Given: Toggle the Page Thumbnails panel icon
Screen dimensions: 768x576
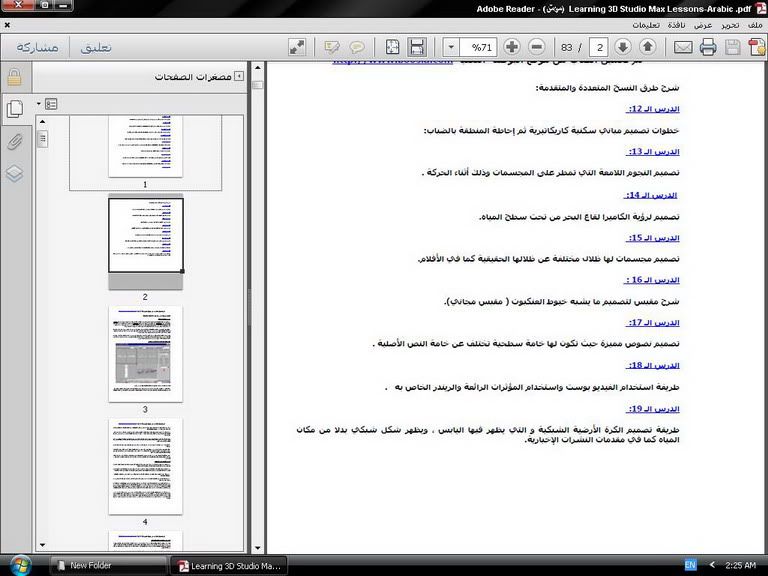Looking at the screenshot, I should pyautogui.click(x=15, y=109).
